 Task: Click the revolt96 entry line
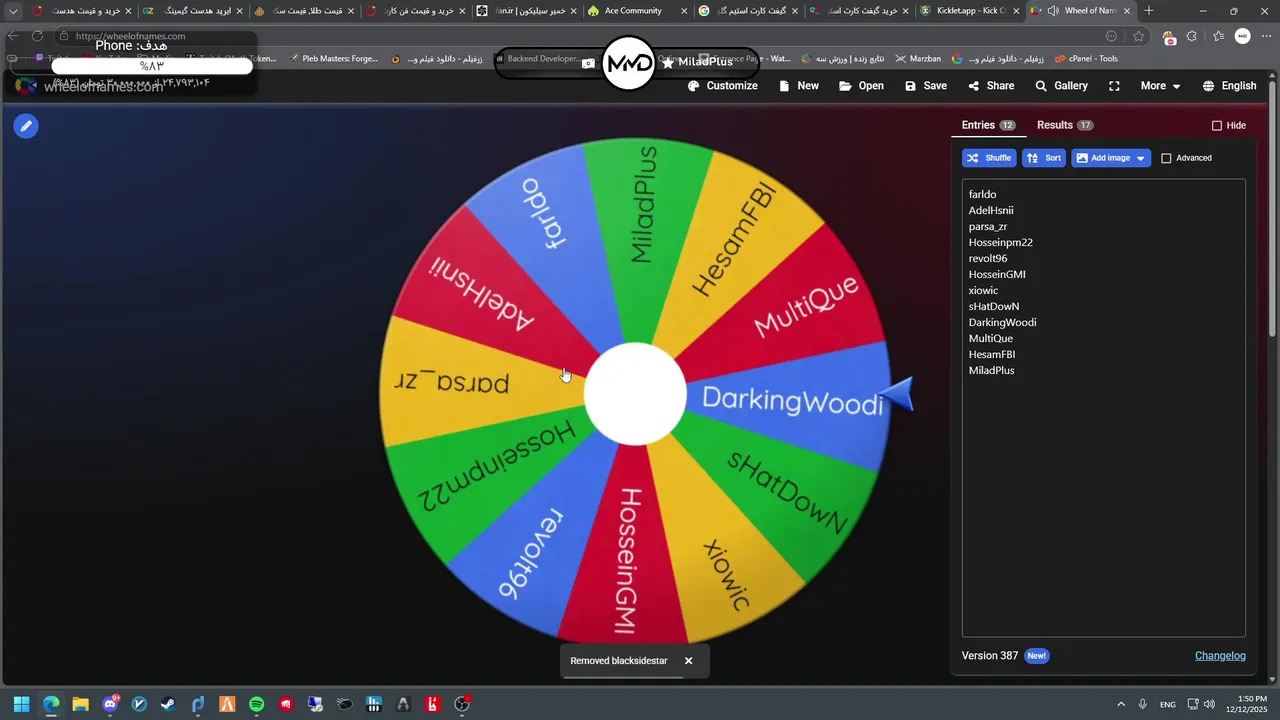coord(987,258)
